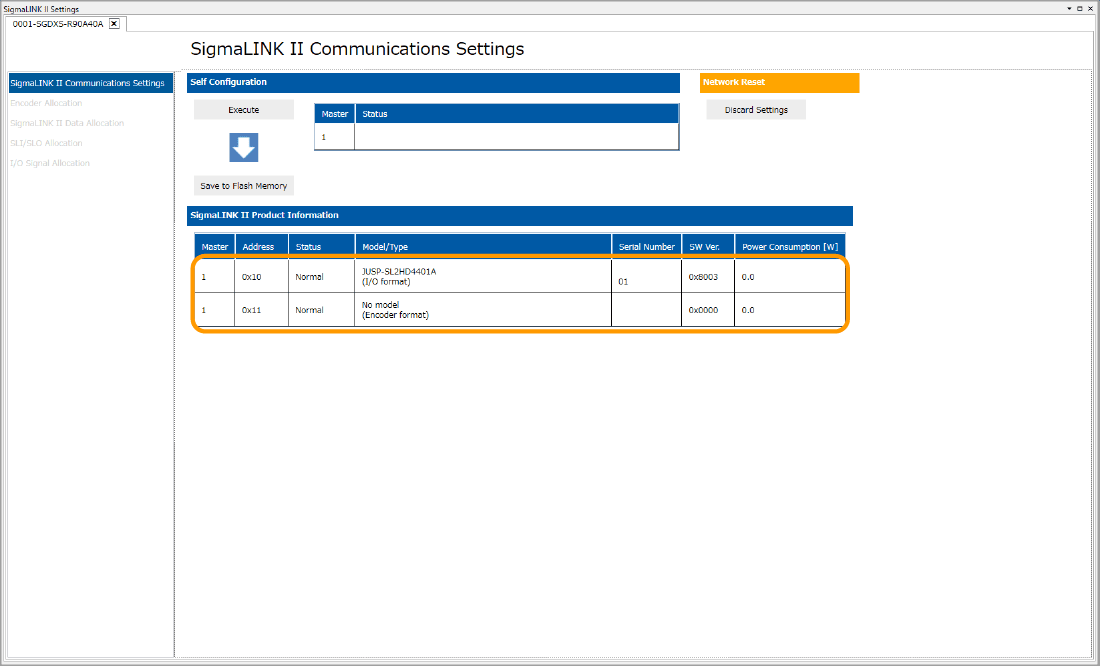Switch to I/O Signal Allocation

[50, 163]
